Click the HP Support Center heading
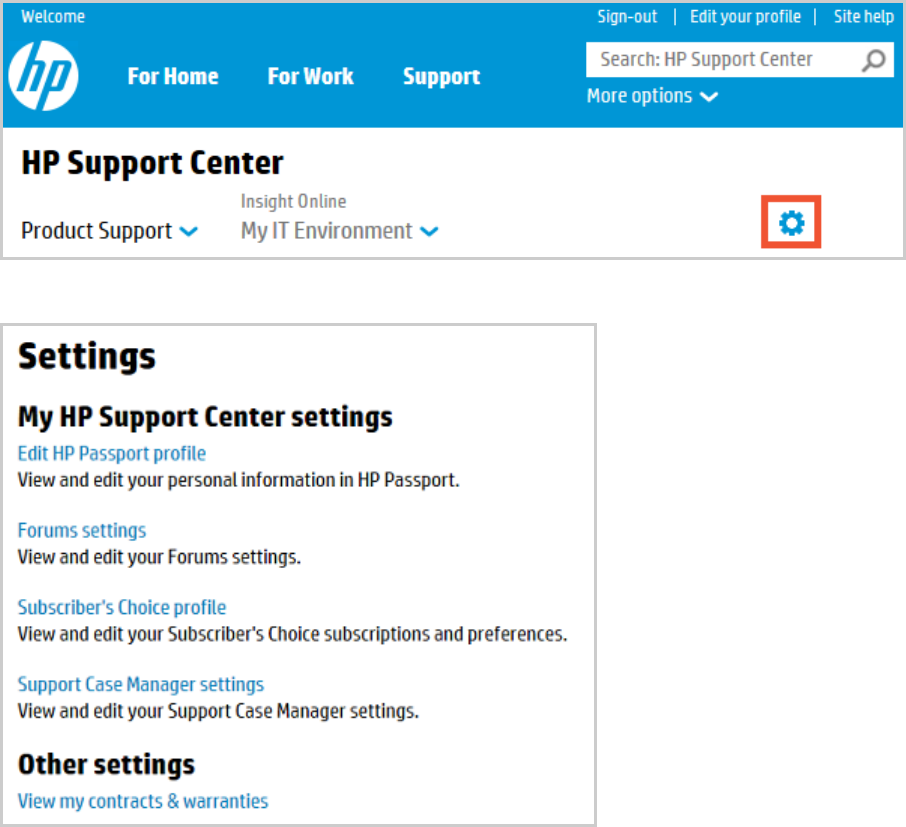Screen dimensions: 906x827 (x=152, y=163)
